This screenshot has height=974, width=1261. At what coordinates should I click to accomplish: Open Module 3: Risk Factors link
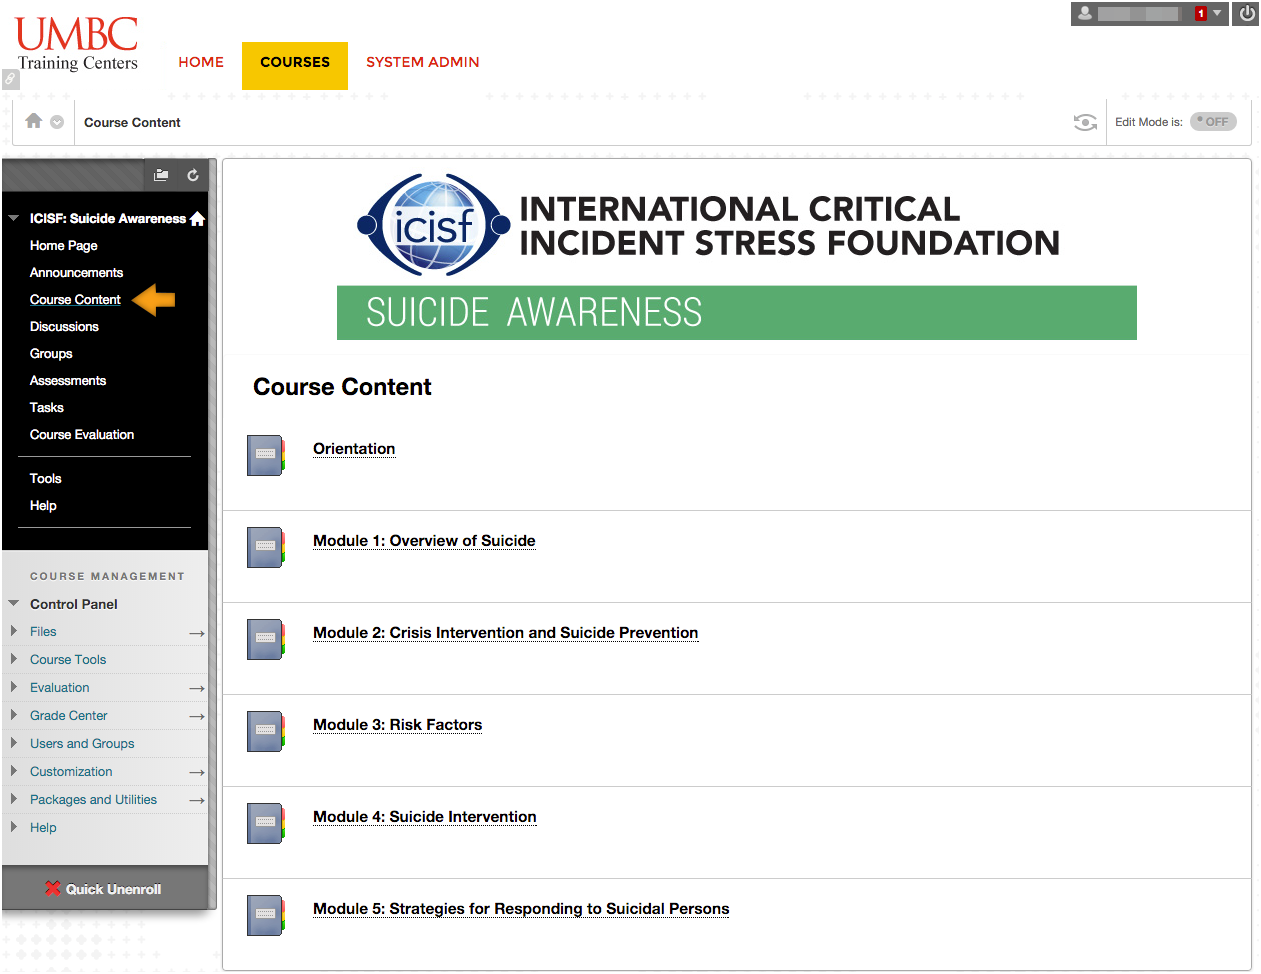click(397, 724)
